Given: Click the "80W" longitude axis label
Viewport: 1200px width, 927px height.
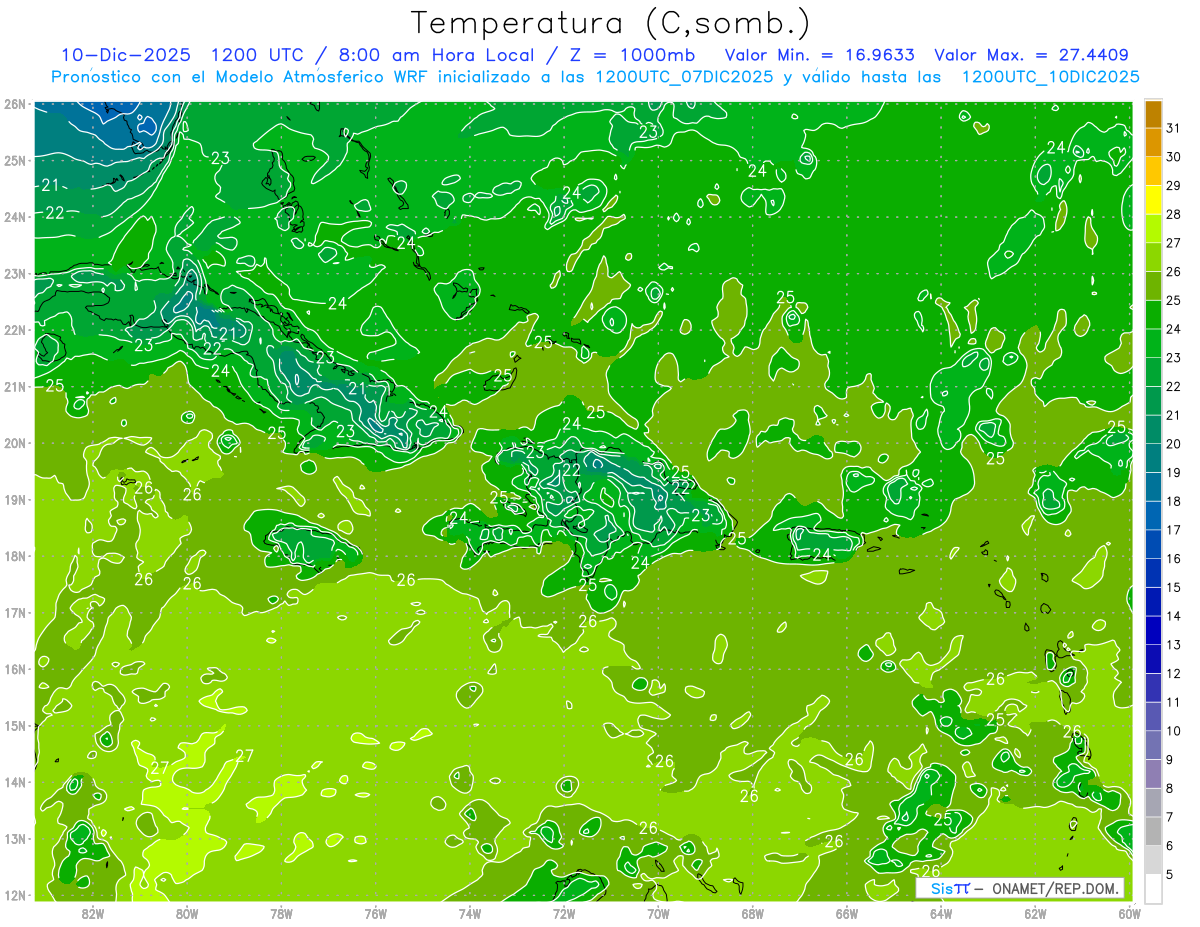Looking at the screenshot, I should [x=187, y=913].
